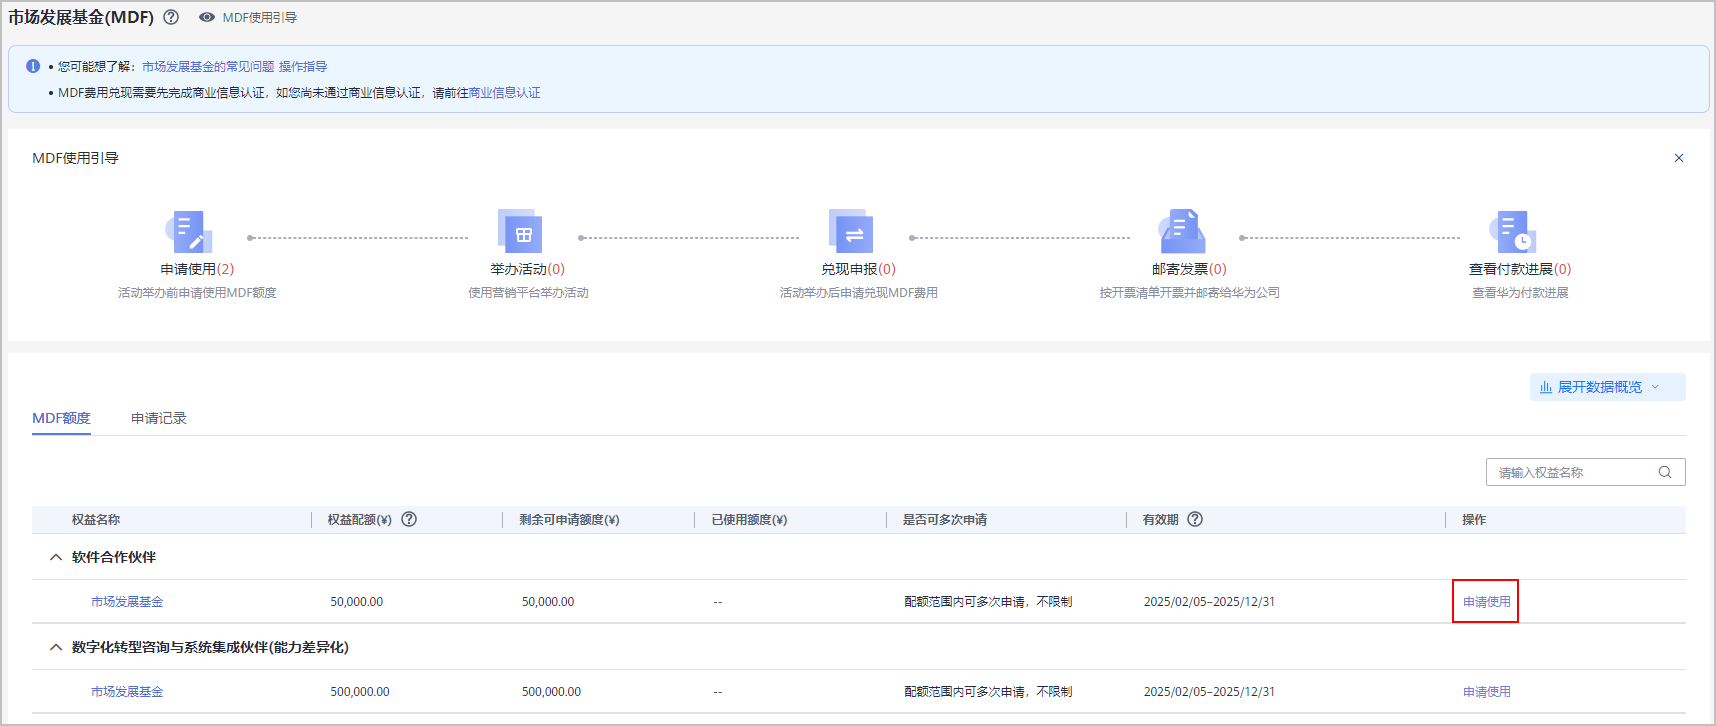Open 市场发展基金 link under 软件合作伙伴
The height and width of the screenshot is (726, 1716).
[127, 602]
